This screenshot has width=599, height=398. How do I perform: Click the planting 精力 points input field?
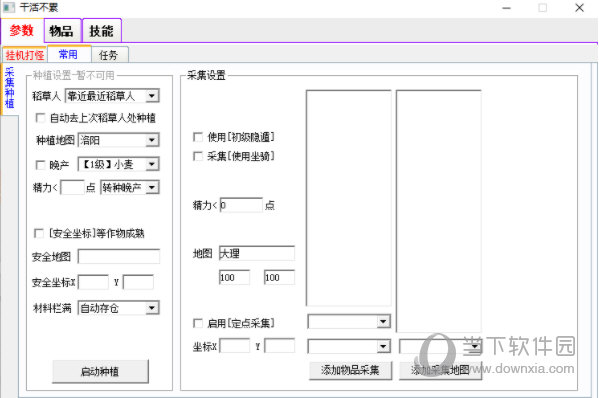click(72, 187)
